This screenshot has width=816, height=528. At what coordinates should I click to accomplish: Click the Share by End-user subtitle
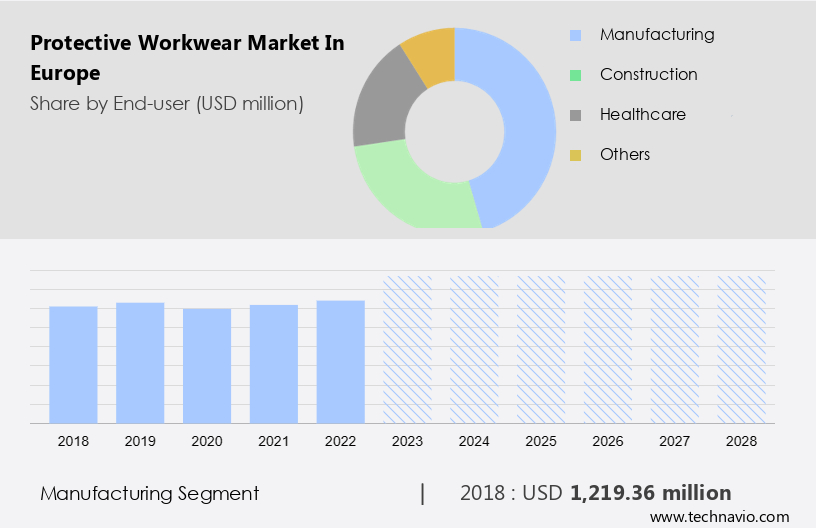167,103
